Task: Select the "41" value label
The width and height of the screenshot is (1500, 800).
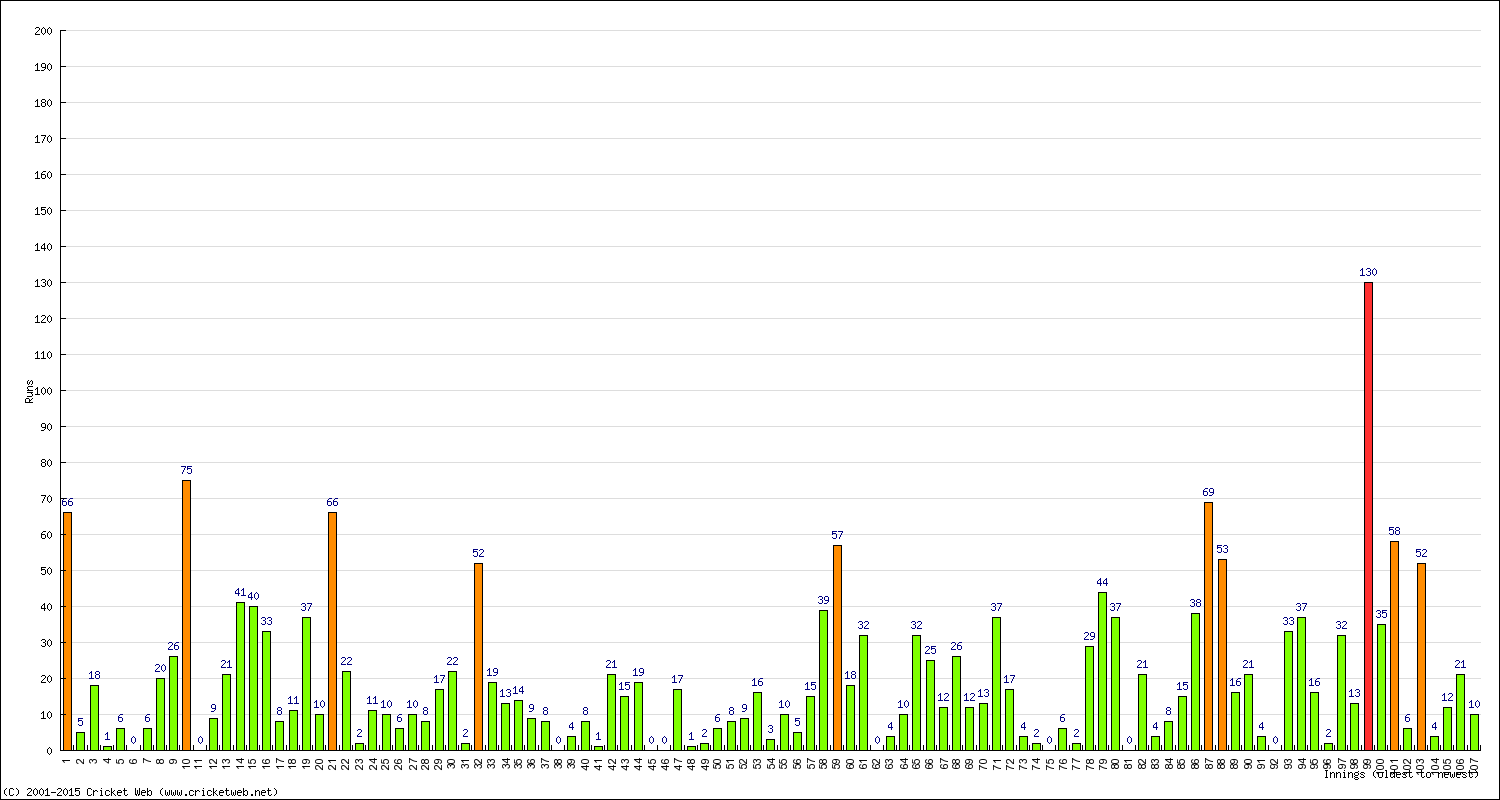Action: click(x=240, y=592)
